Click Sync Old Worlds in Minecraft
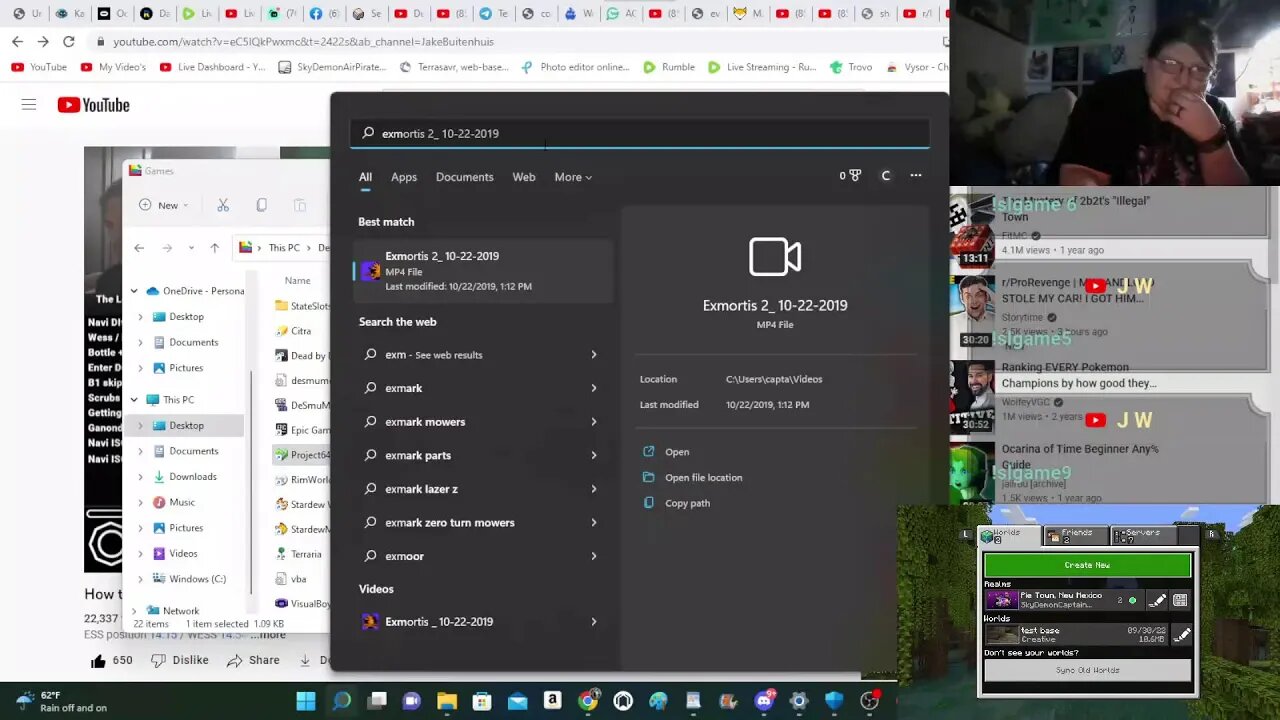 1087,670
